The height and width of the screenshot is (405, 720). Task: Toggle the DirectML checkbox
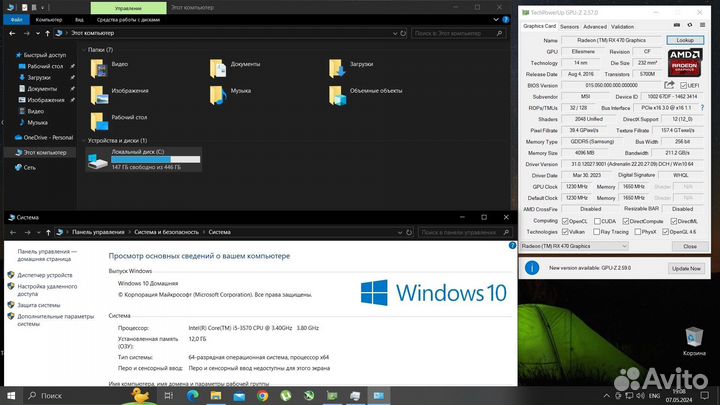(x=674, y=221)
